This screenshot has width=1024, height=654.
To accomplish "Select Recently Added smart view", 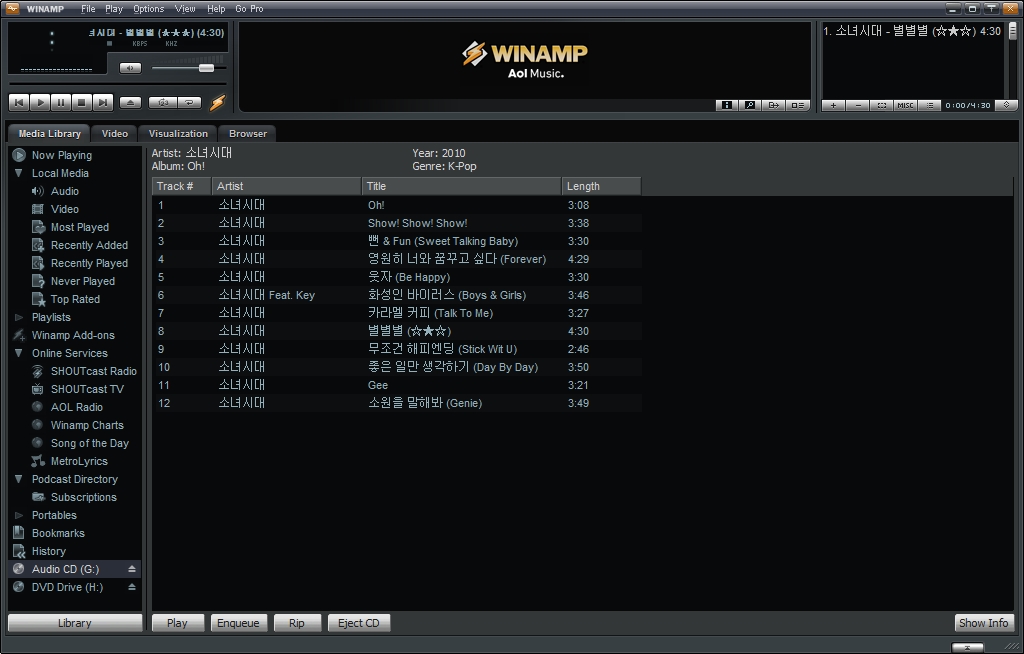I will [x=89, y=245].
